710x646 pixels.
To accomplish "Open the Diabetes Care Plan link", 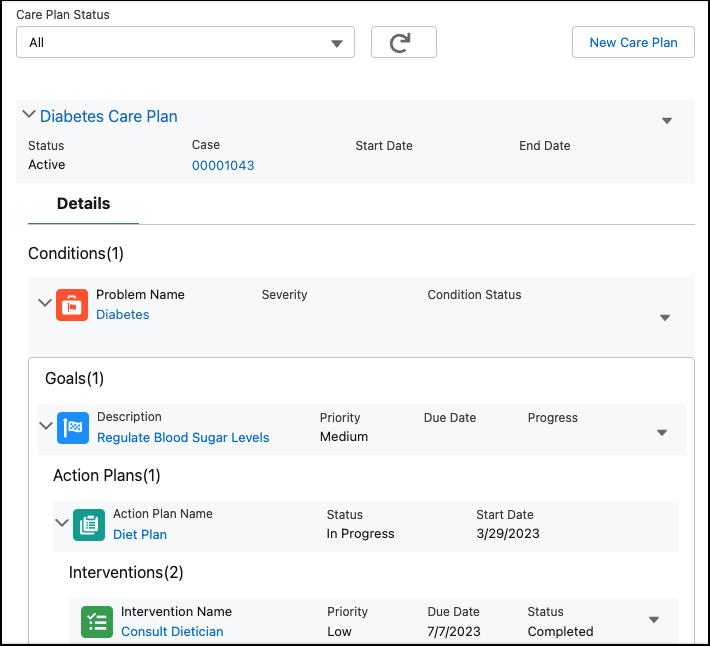I will point(109,116).
